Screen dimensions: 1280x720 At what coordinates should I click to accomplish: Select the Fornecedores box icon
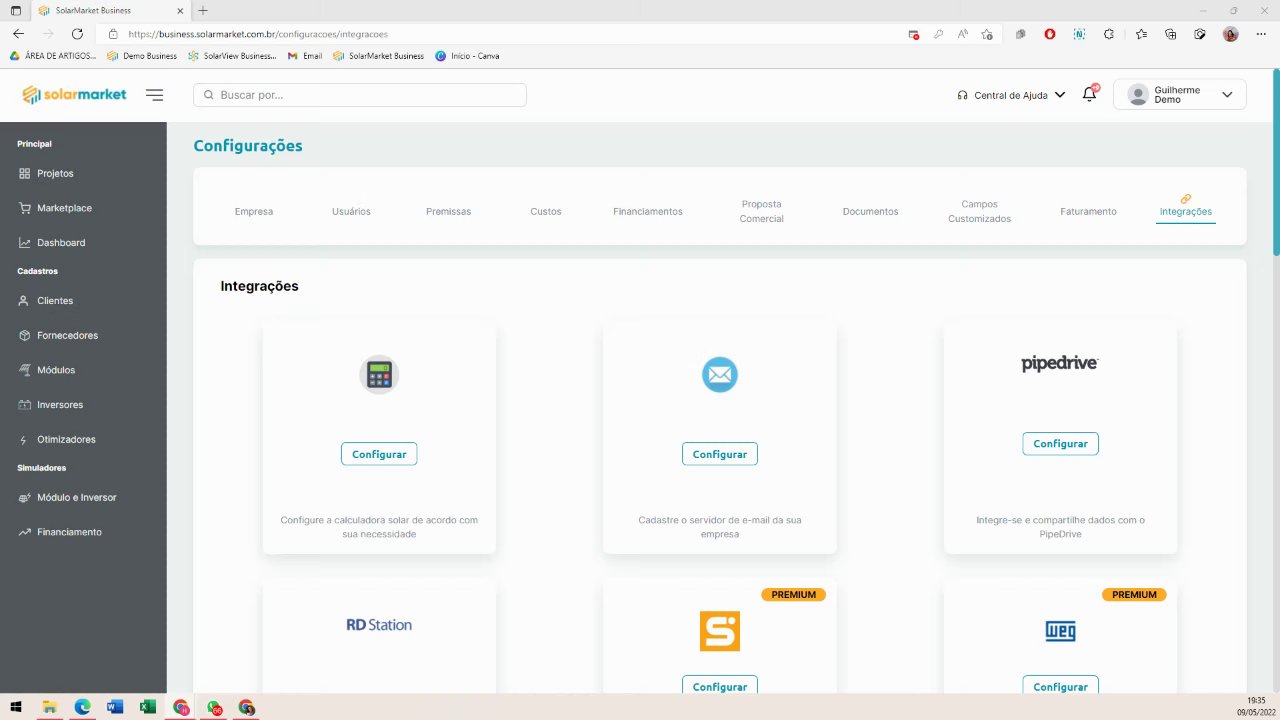25,335
